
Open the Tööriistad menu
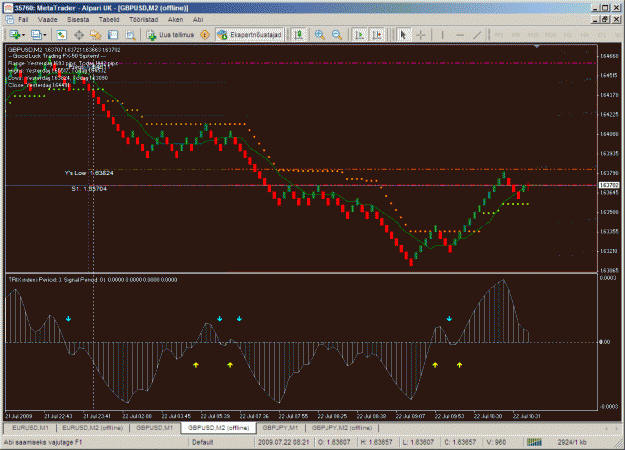[143, 20]
